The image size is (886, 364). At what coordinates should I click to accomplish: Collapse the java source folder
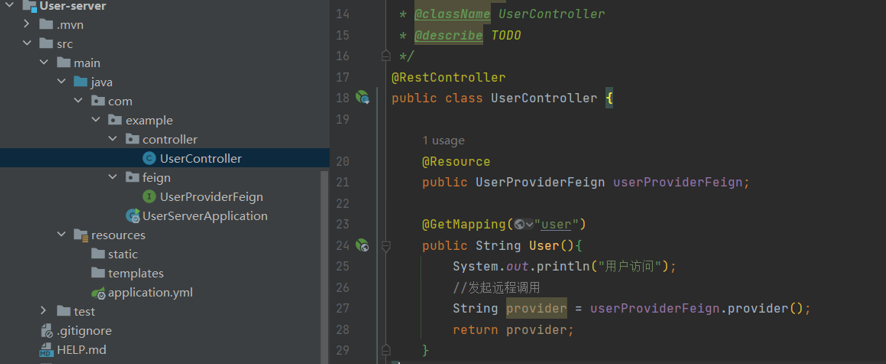pyautogui.click(x=61, y=82)
